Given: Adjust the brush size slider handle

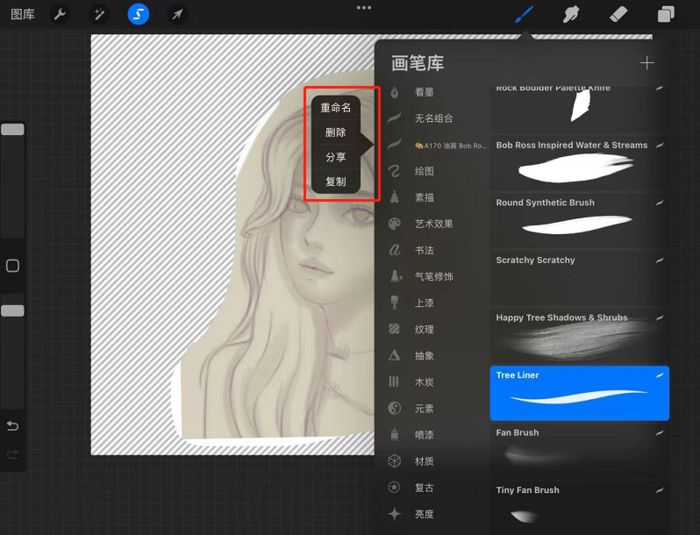Looking at the screenshot, I should (x=12, y=130).
